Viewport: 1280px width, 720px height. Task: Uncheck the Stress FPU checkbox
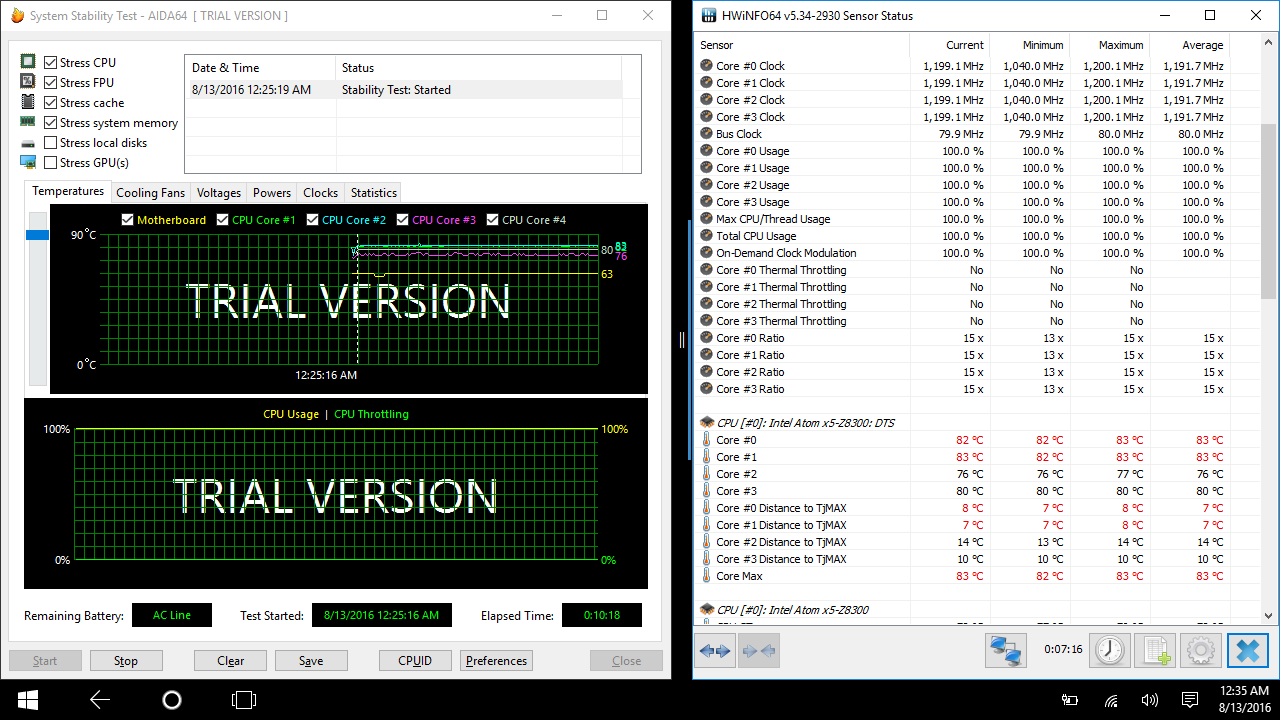pyautogui.click(x=51, y=82)
